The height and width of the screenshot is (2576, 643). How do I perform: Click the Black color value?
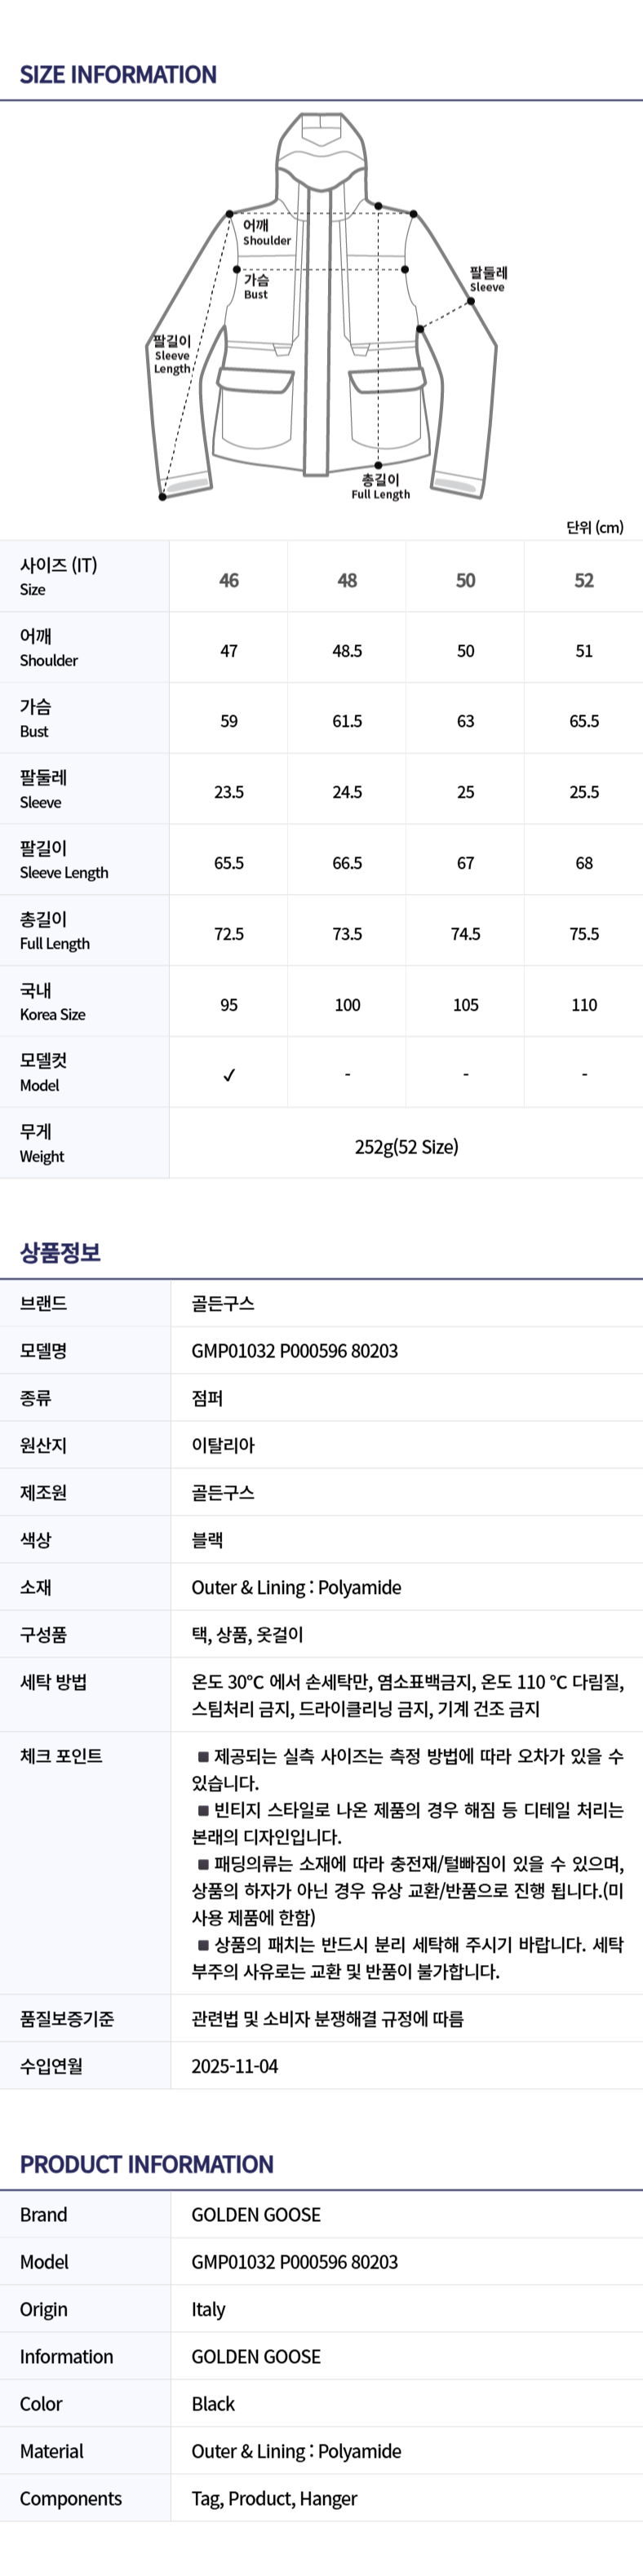point(213,2404)
